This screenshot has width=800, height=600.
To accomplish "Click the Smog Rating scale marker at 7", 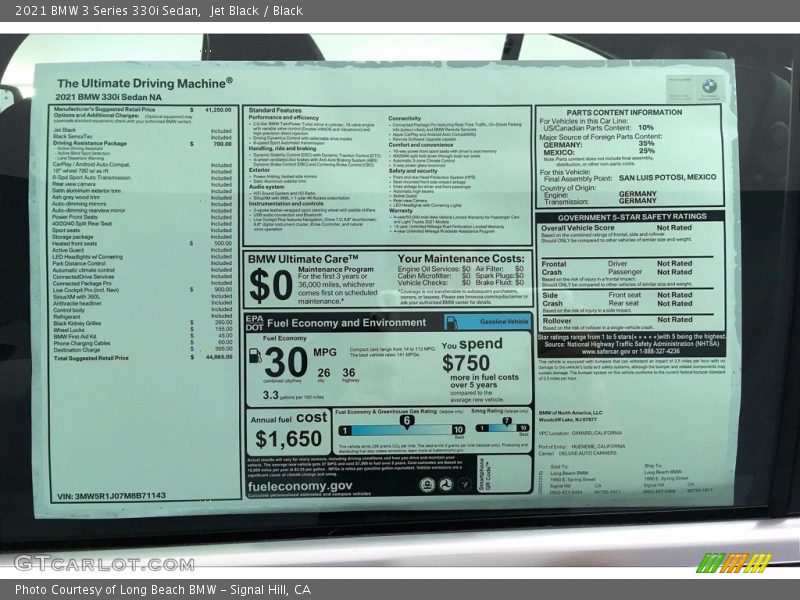I will pos(505,420).
